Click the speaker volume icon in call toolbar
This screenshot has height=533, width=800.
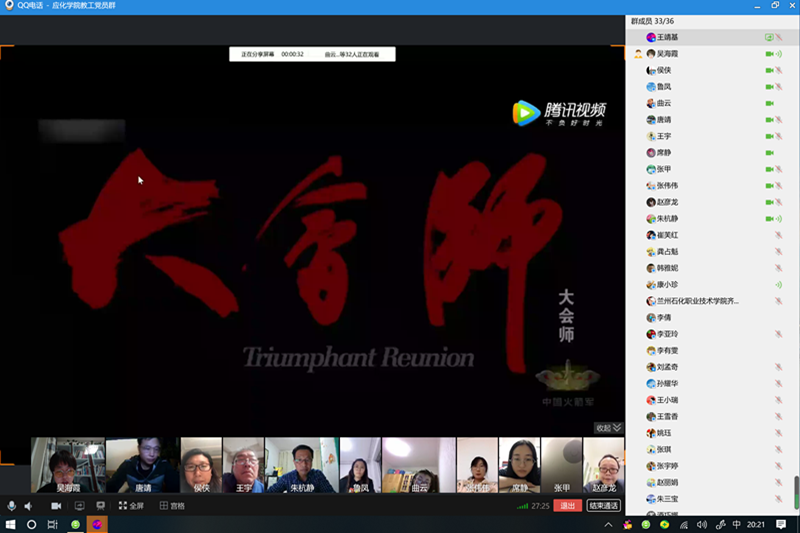(x=28, y=506)
